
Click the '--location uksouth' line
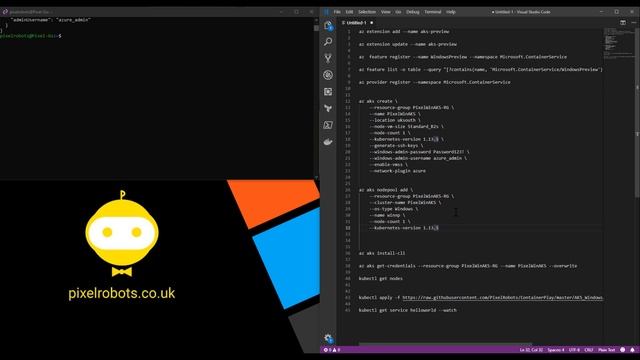point(395,120)
